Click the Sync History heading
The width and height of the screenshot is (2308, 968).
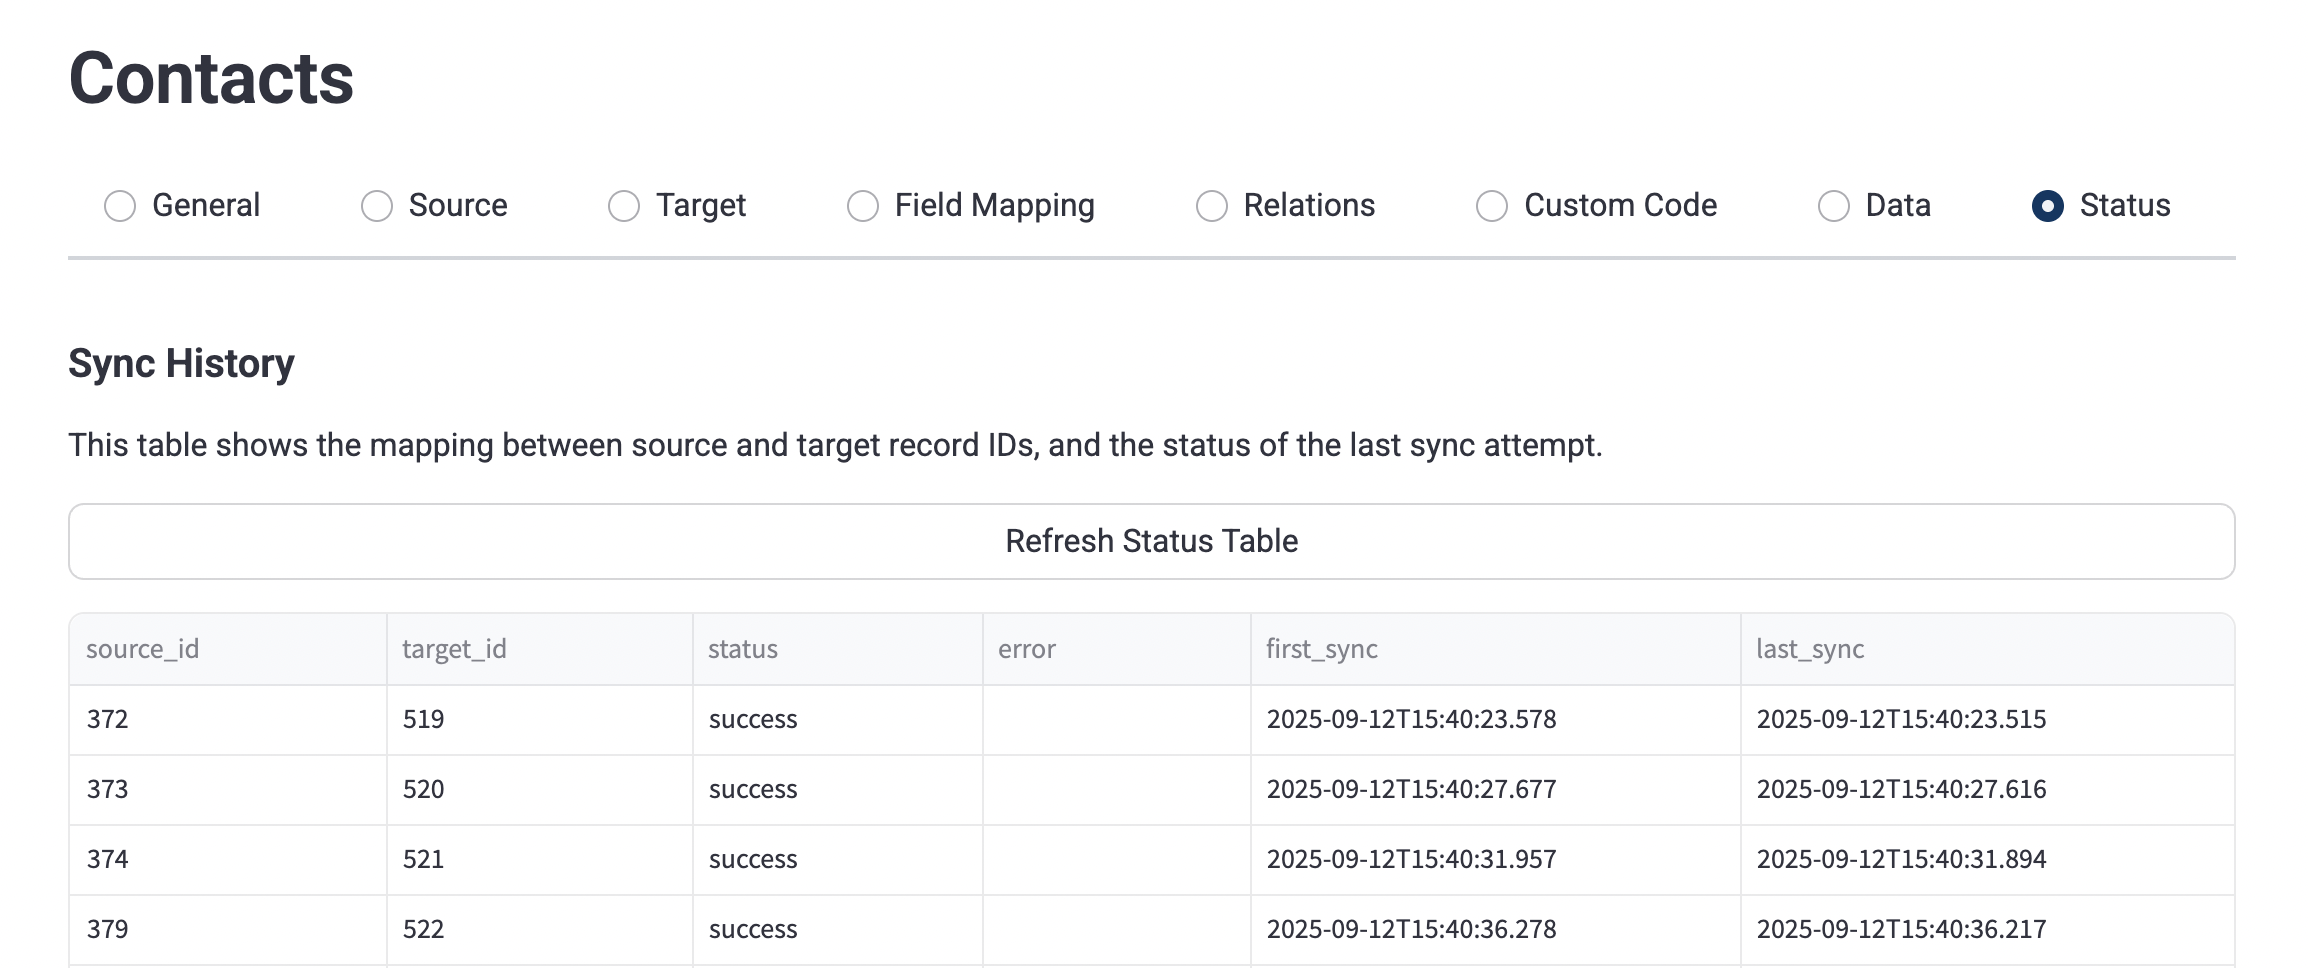tap(181, 364)
